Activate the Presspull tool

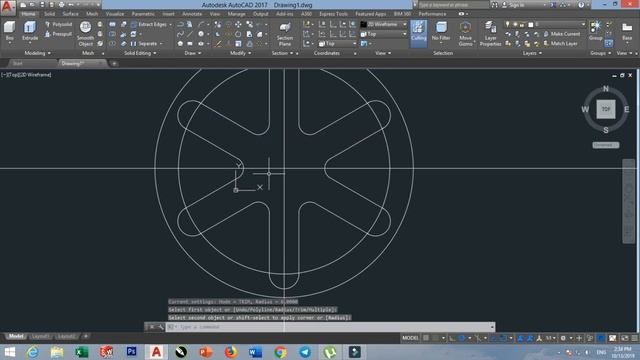coord(58,34)
